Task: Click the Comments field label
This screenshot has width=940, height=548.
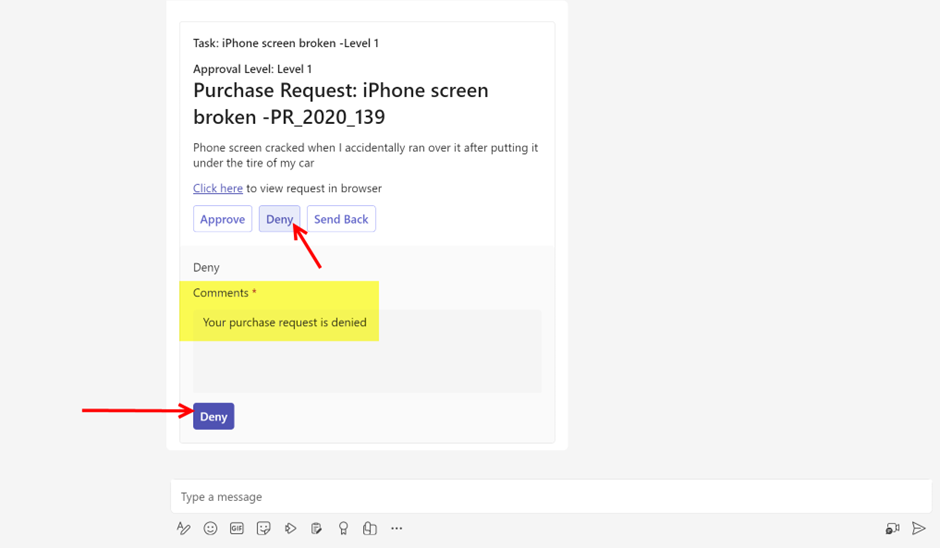Action: 221,293
